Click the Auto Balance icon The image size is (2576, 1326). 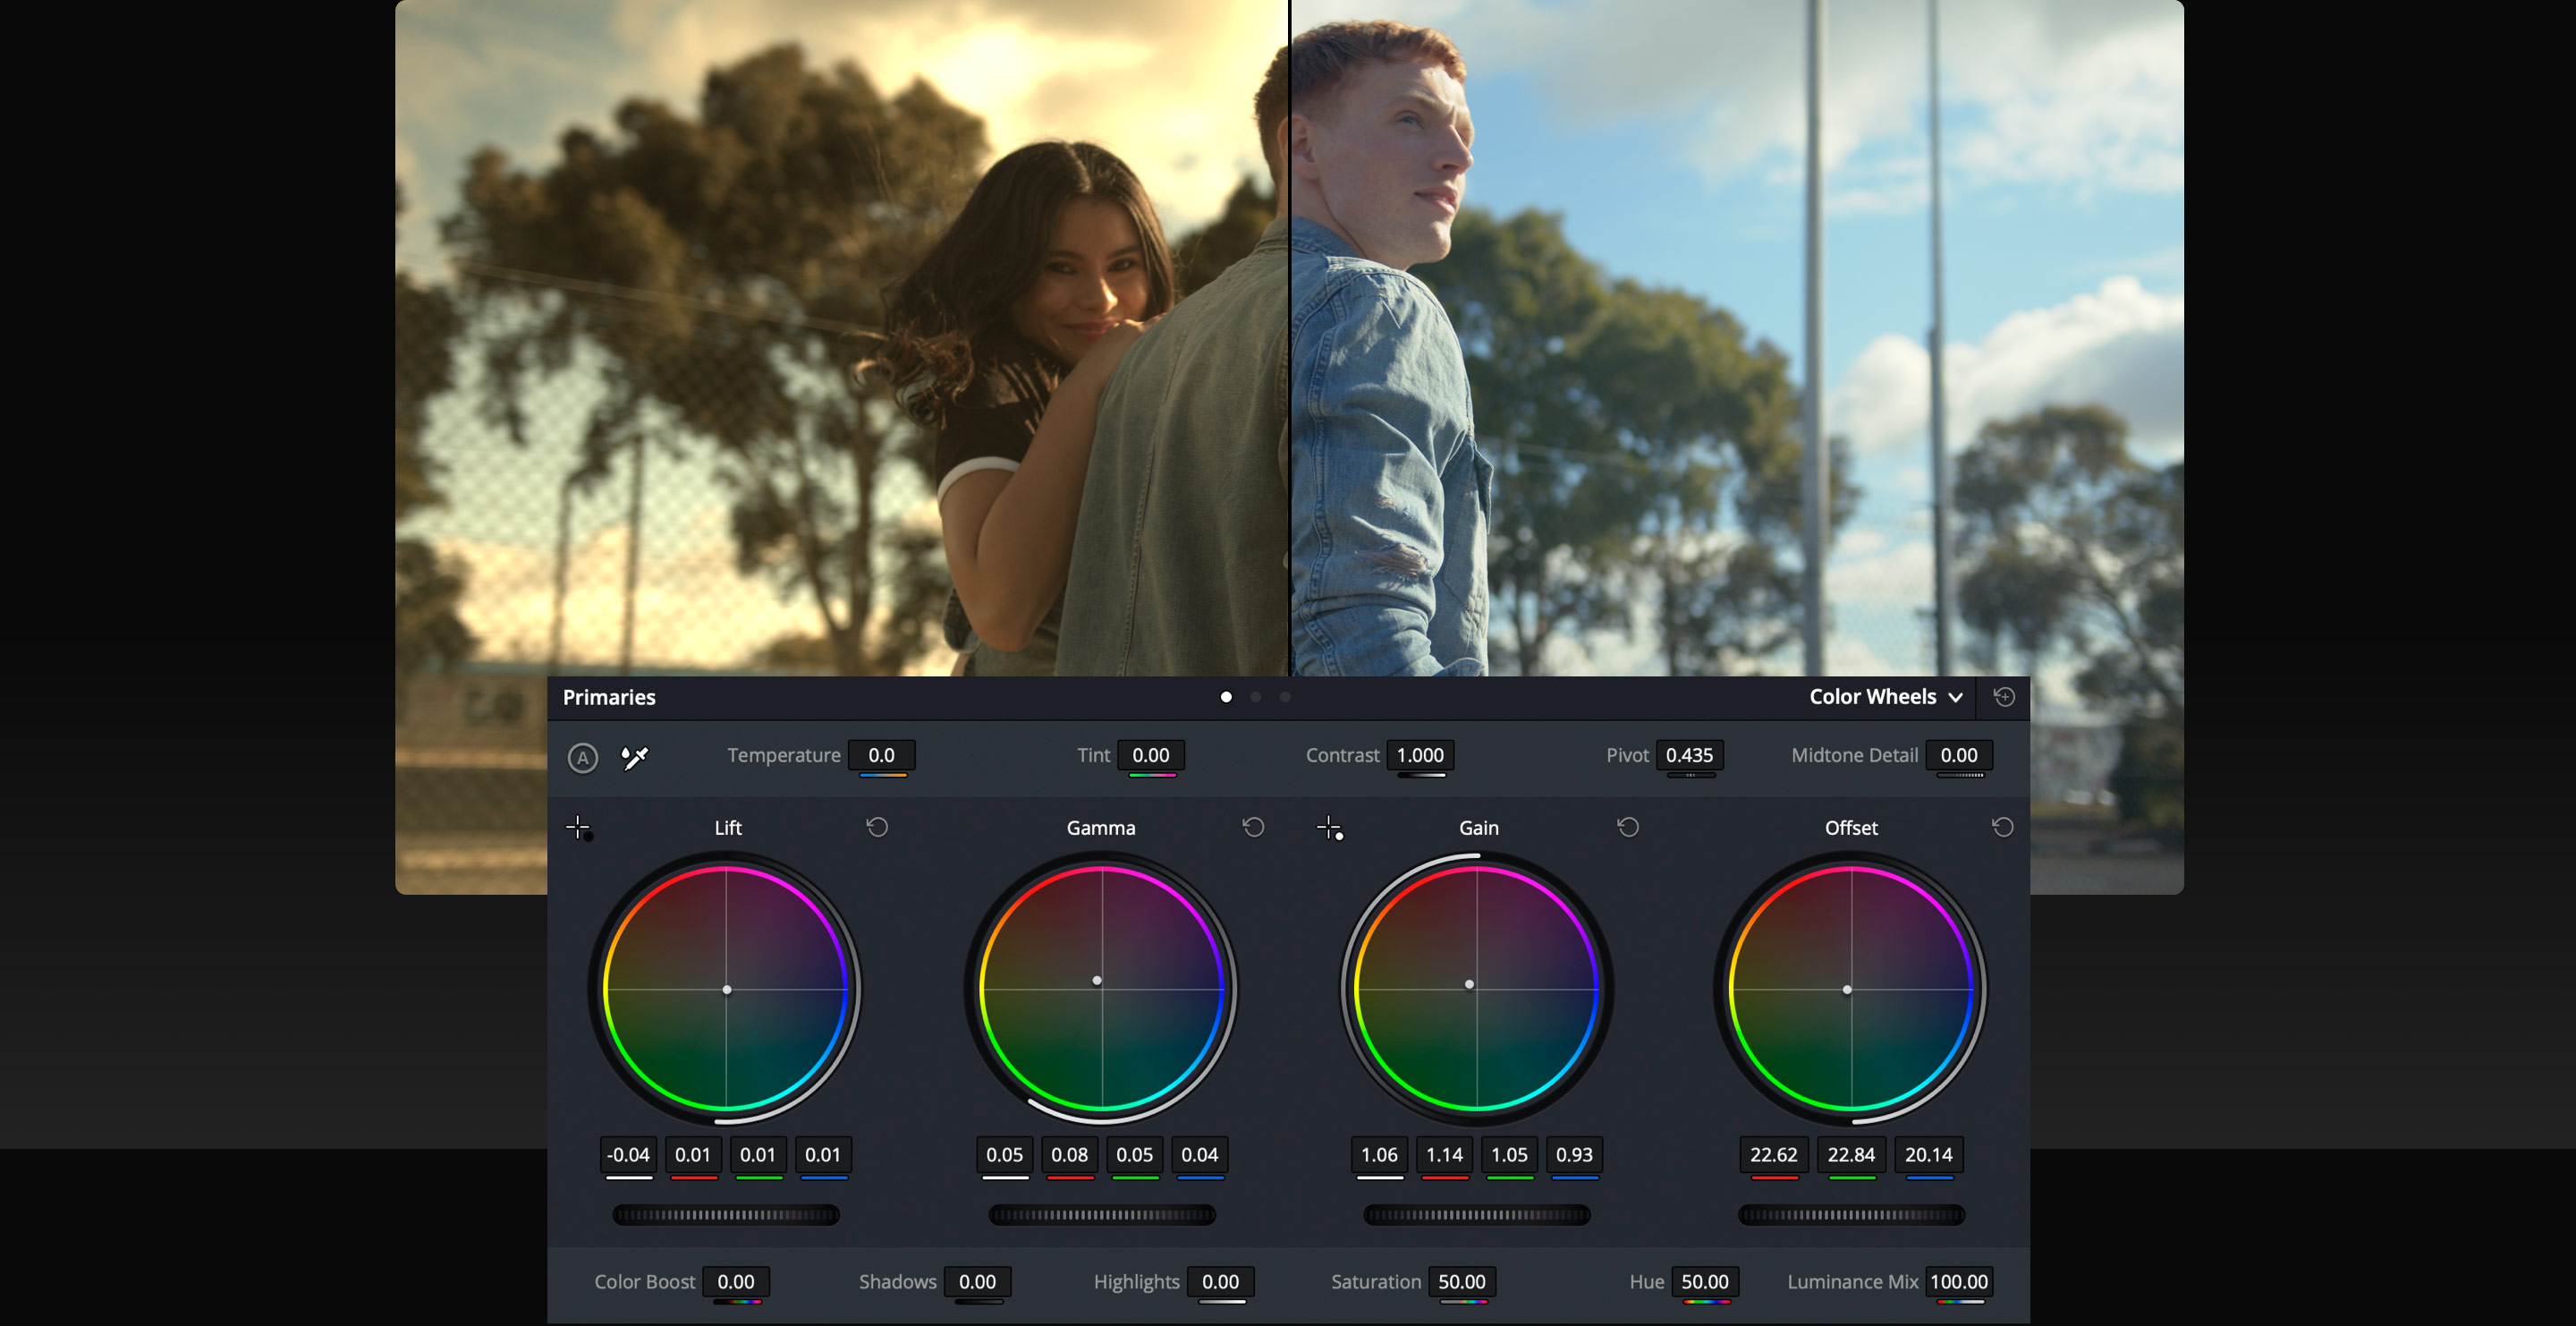[x=583, y=758]
